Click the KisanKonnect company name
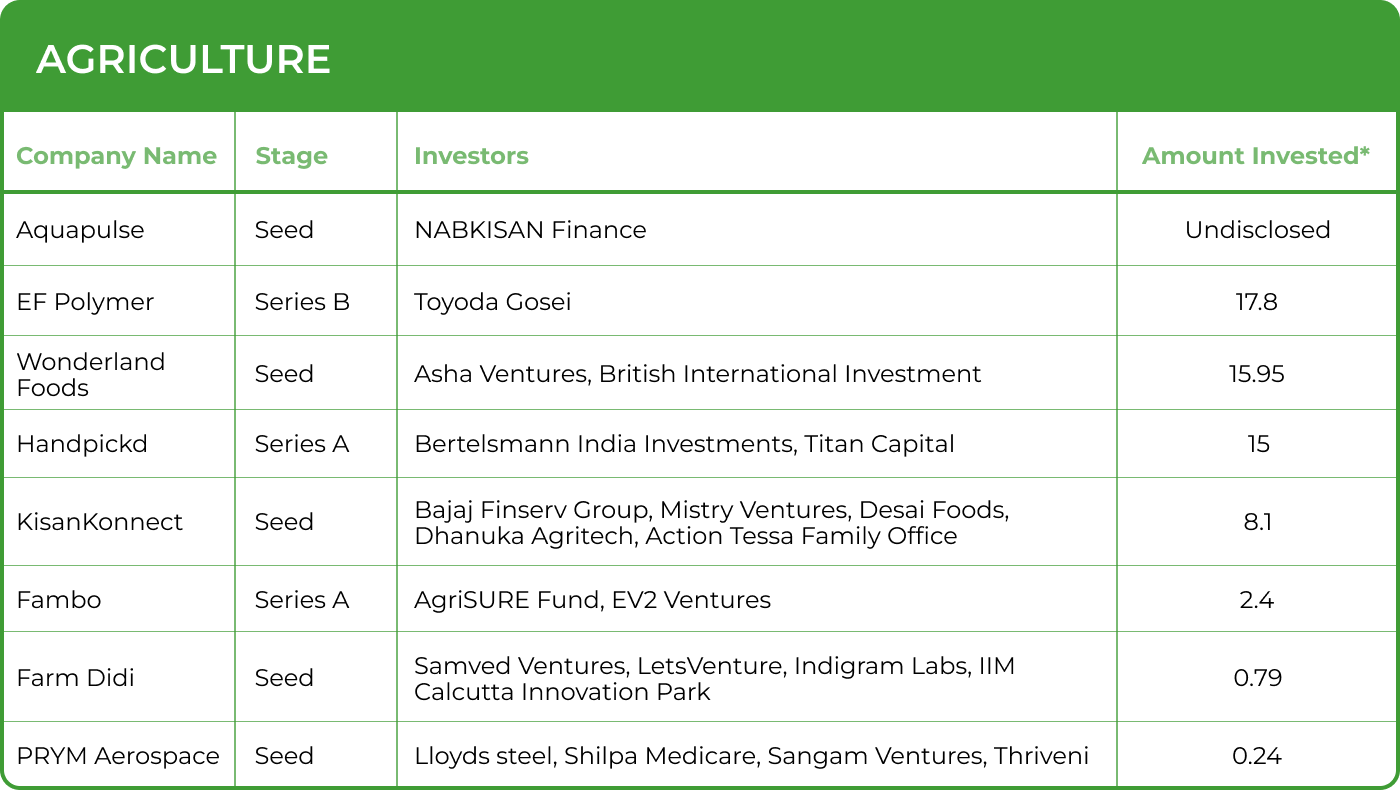This screenshot has width=1400, height=790. tap(99, 522)
